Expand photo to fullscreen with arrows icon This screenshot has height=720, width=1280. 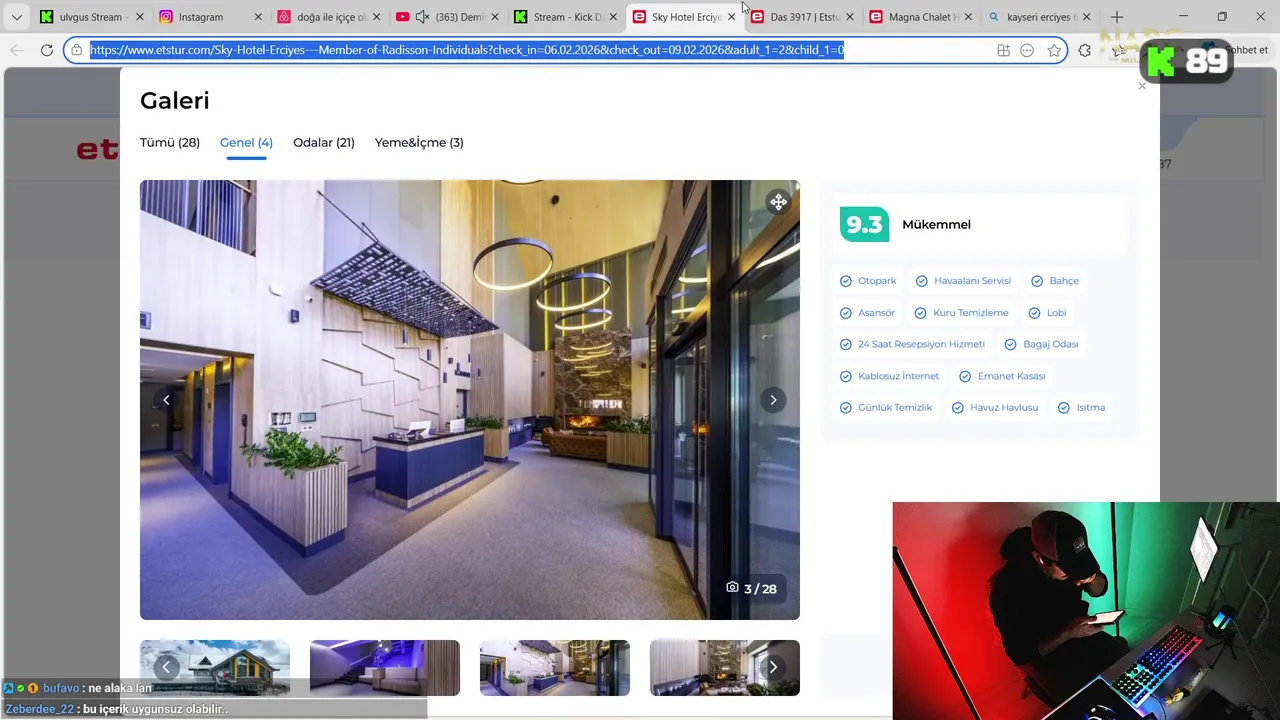pos(778,202)
